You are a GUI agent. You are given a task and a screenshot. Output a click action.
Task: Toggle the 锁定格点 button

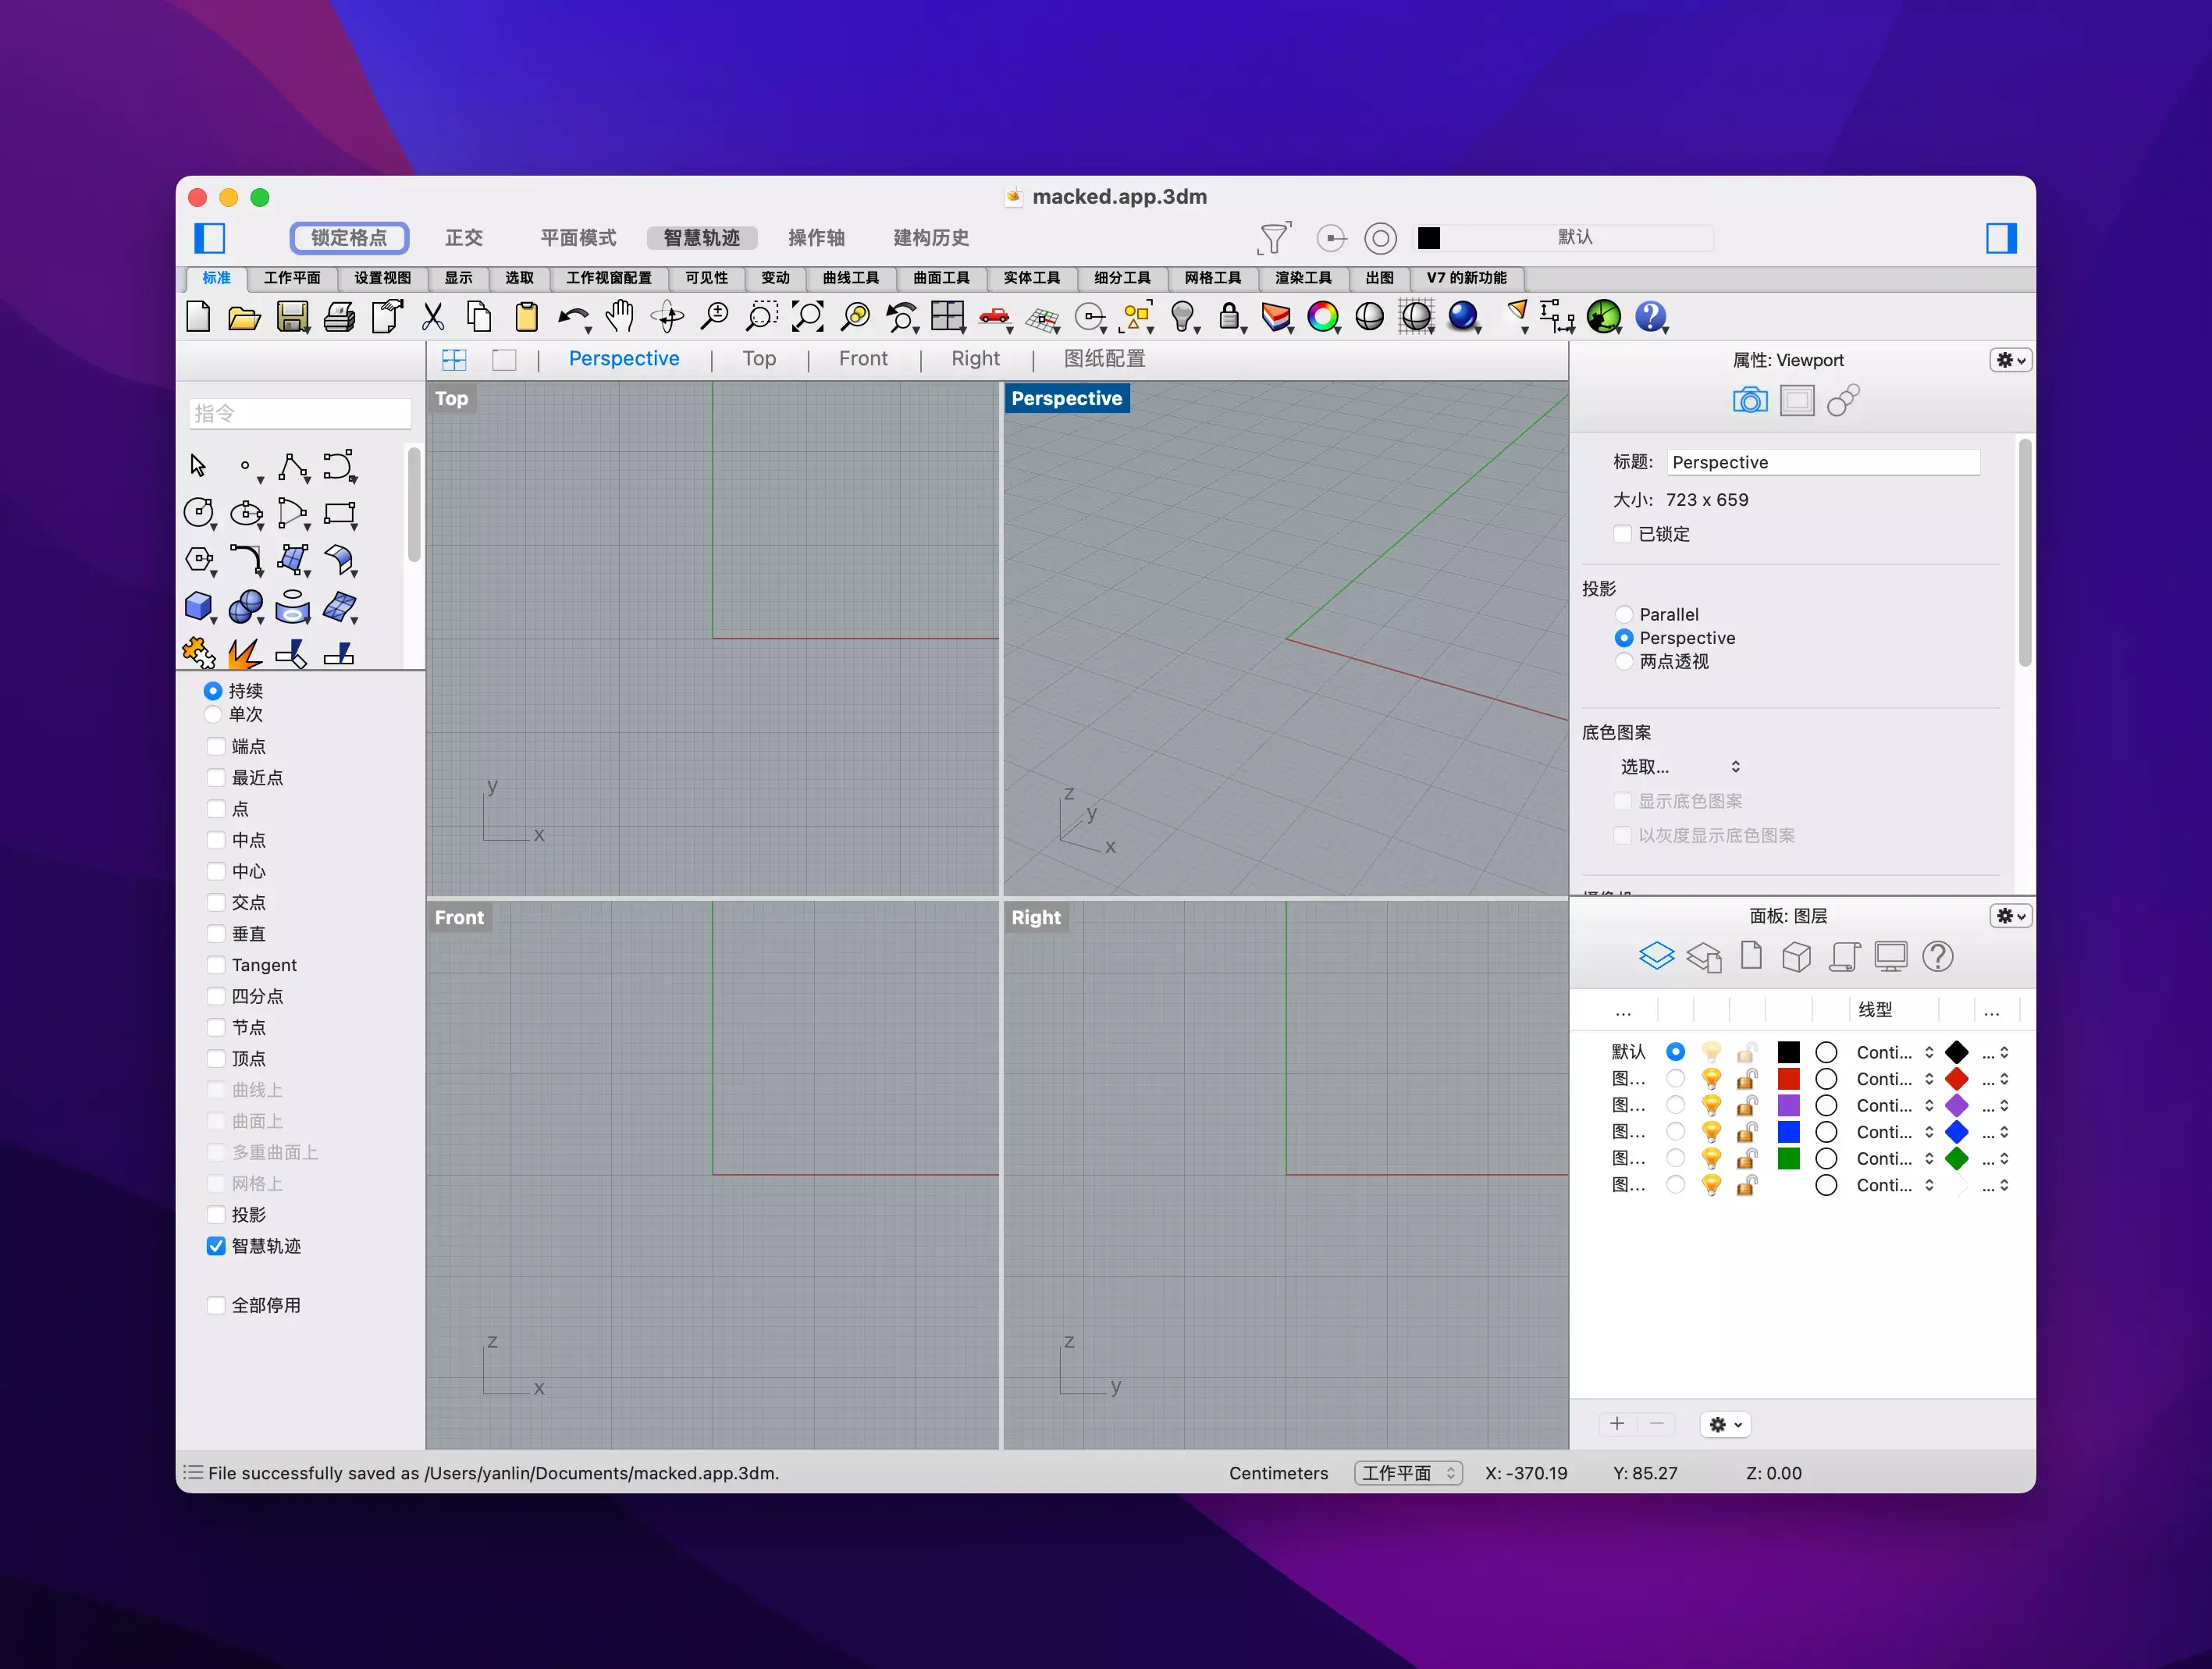349,238
